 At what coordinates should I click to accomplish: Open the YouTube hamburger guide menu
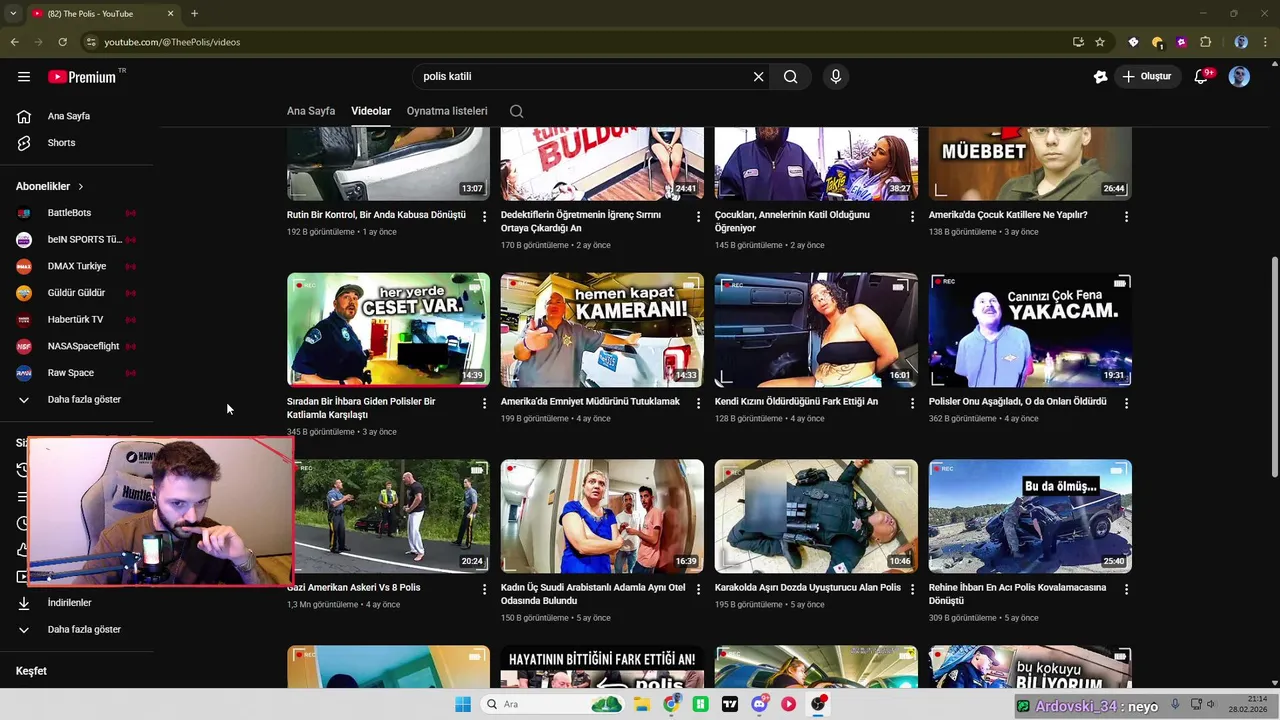(x=24, y=77)
